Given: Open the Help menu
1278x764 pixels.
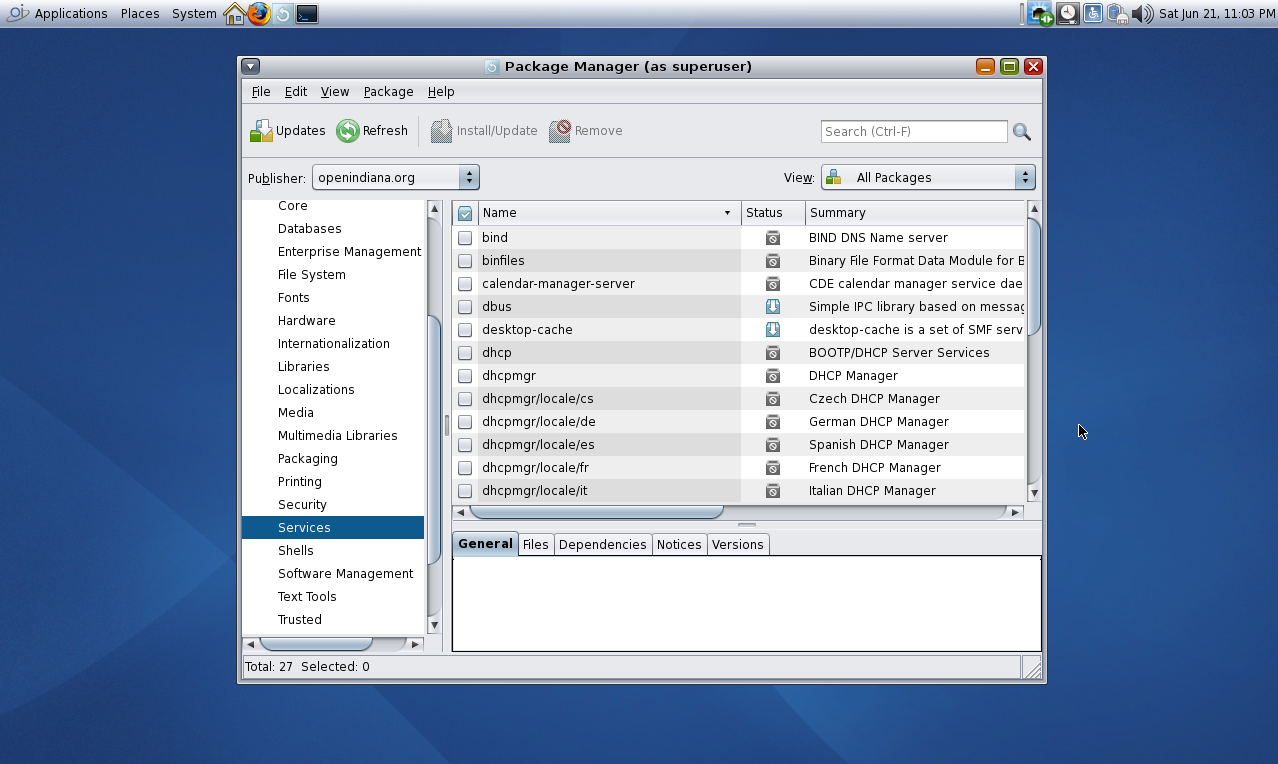Looking at the screenshot, I should point(441,91).
